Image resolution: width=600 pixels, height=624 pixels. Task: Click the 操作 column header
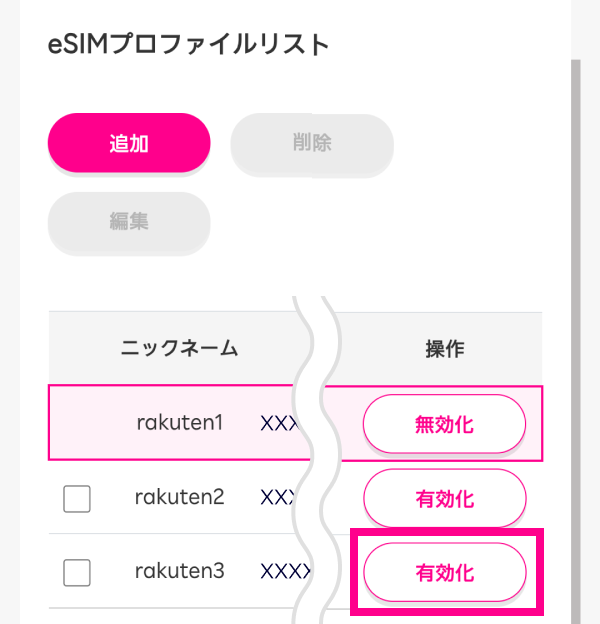point(444,349)
